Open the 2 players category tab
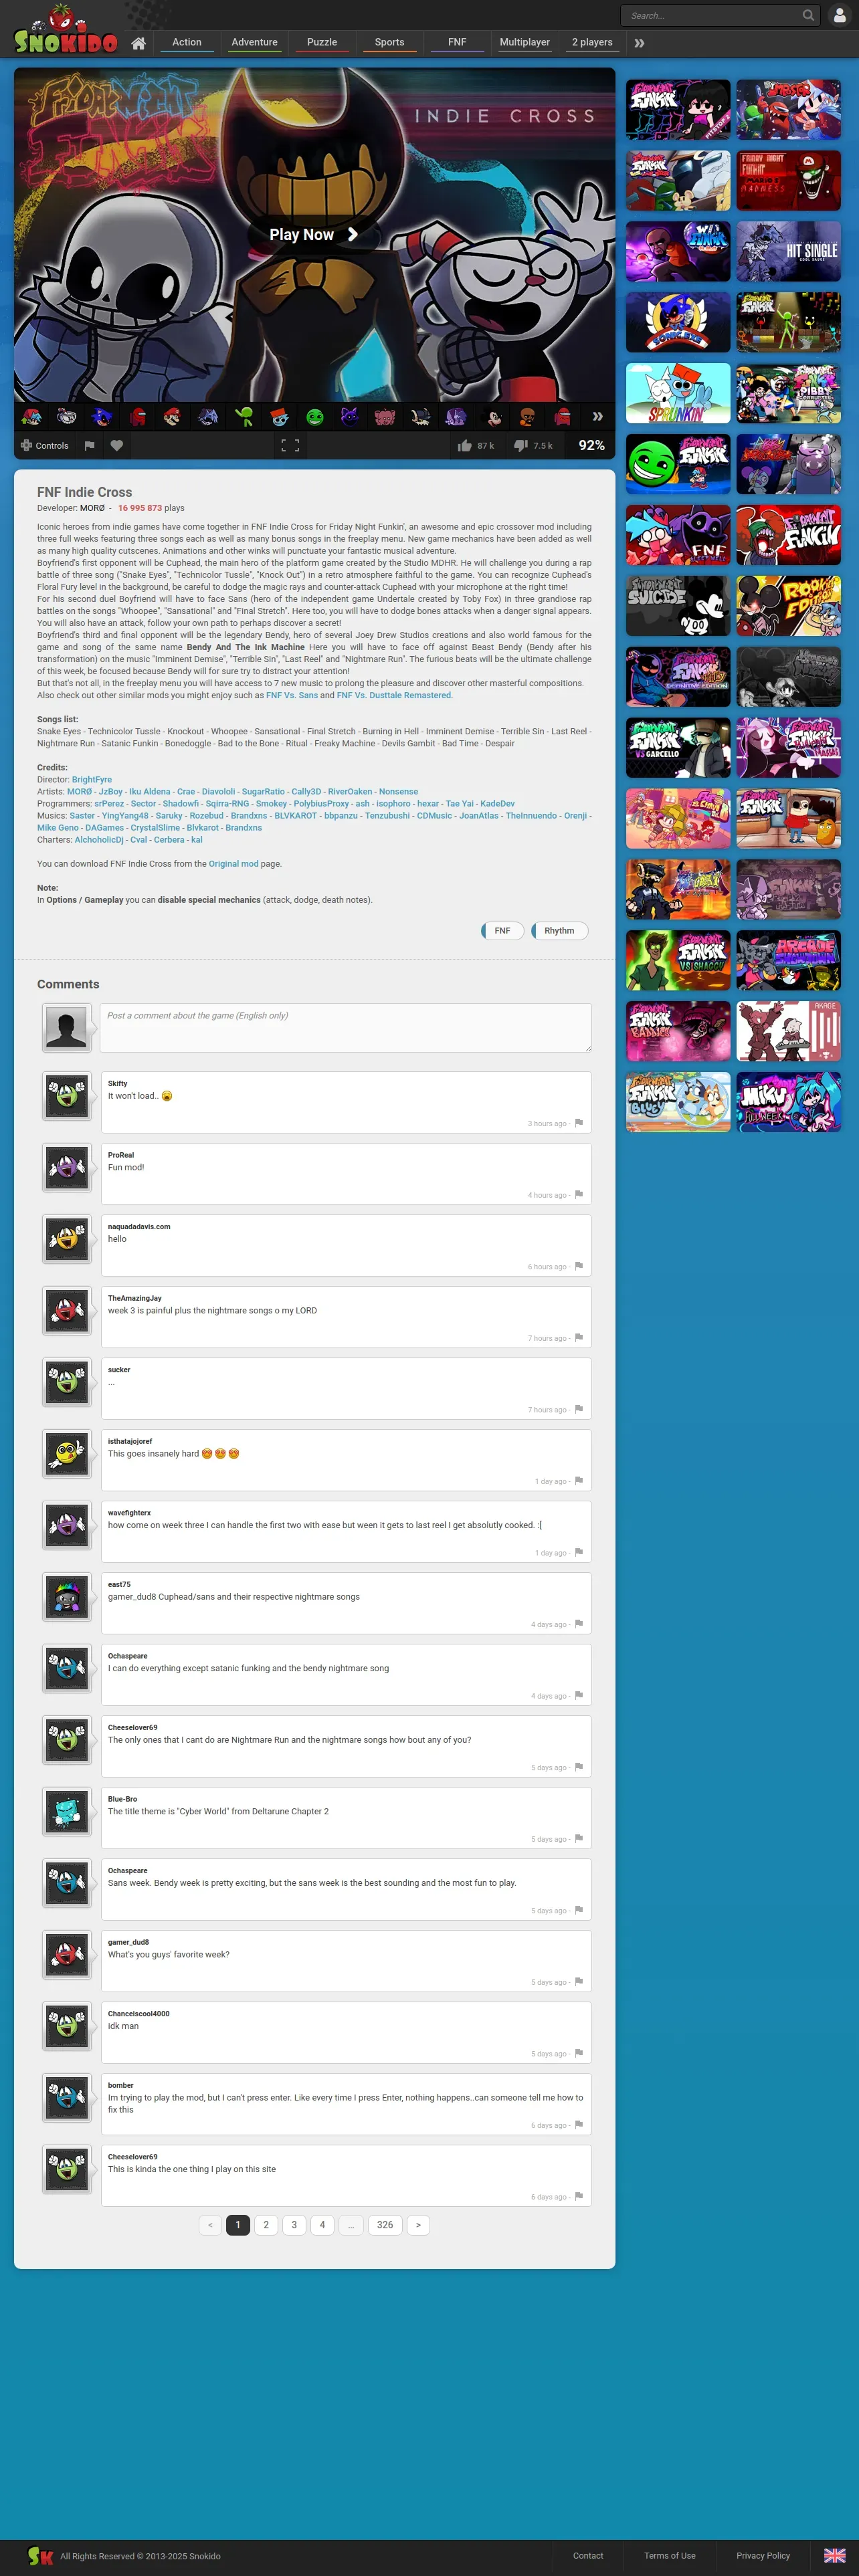Screen dimensions: 859x2576 pos(592,42)
